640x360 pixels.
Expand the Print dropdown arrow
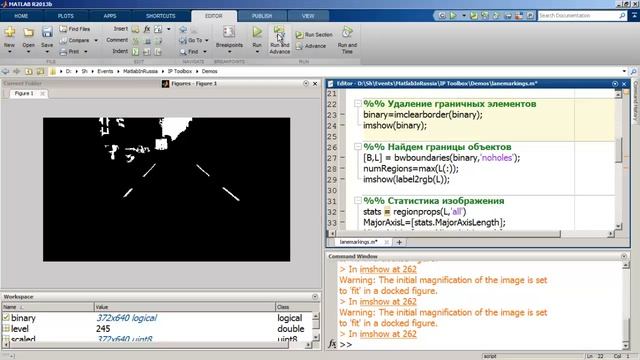point(86,52)
